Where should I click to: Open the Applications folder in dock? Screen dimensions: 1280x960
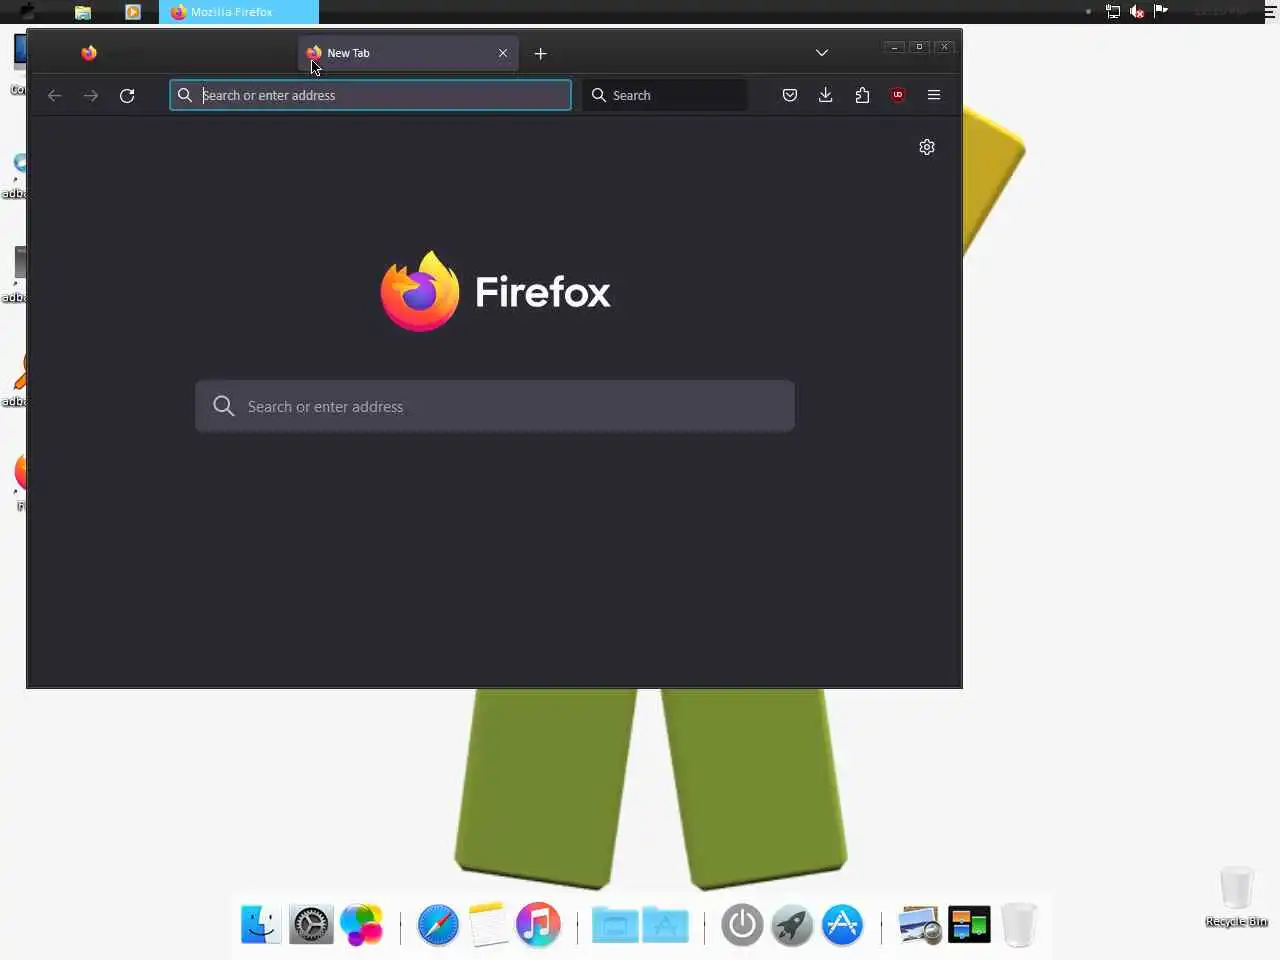coord(666,925)
